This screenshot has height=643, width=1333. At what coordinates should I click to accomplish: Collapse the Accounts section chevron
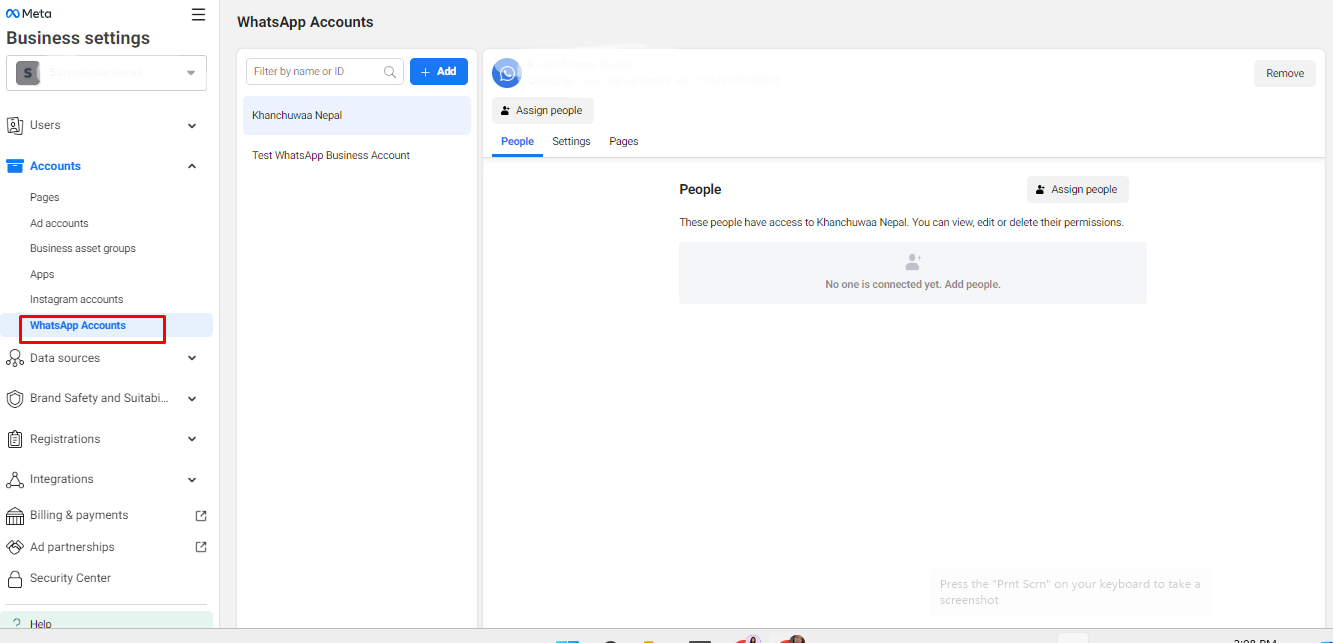(192, 166)
